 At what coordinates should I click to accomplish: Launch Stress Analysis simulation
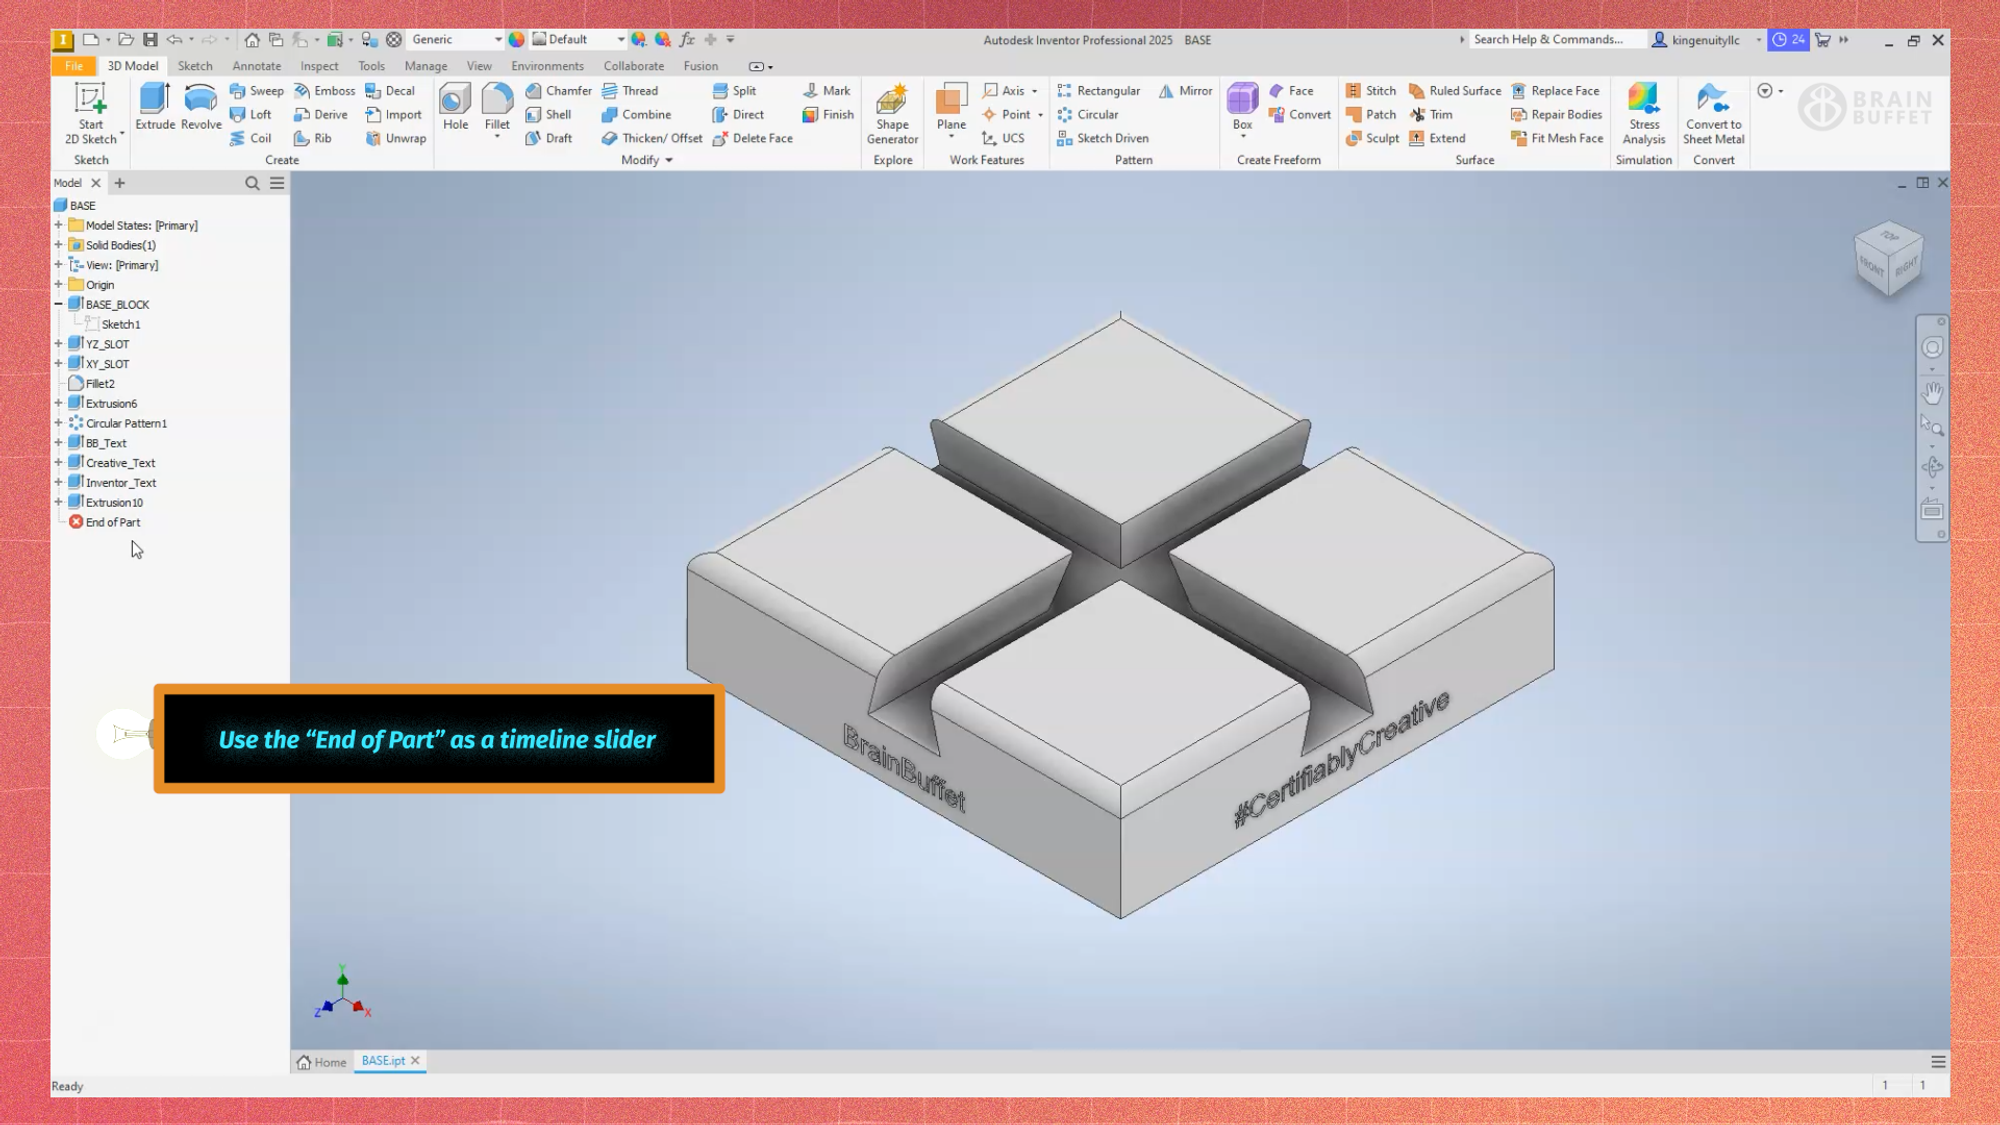1643,113
